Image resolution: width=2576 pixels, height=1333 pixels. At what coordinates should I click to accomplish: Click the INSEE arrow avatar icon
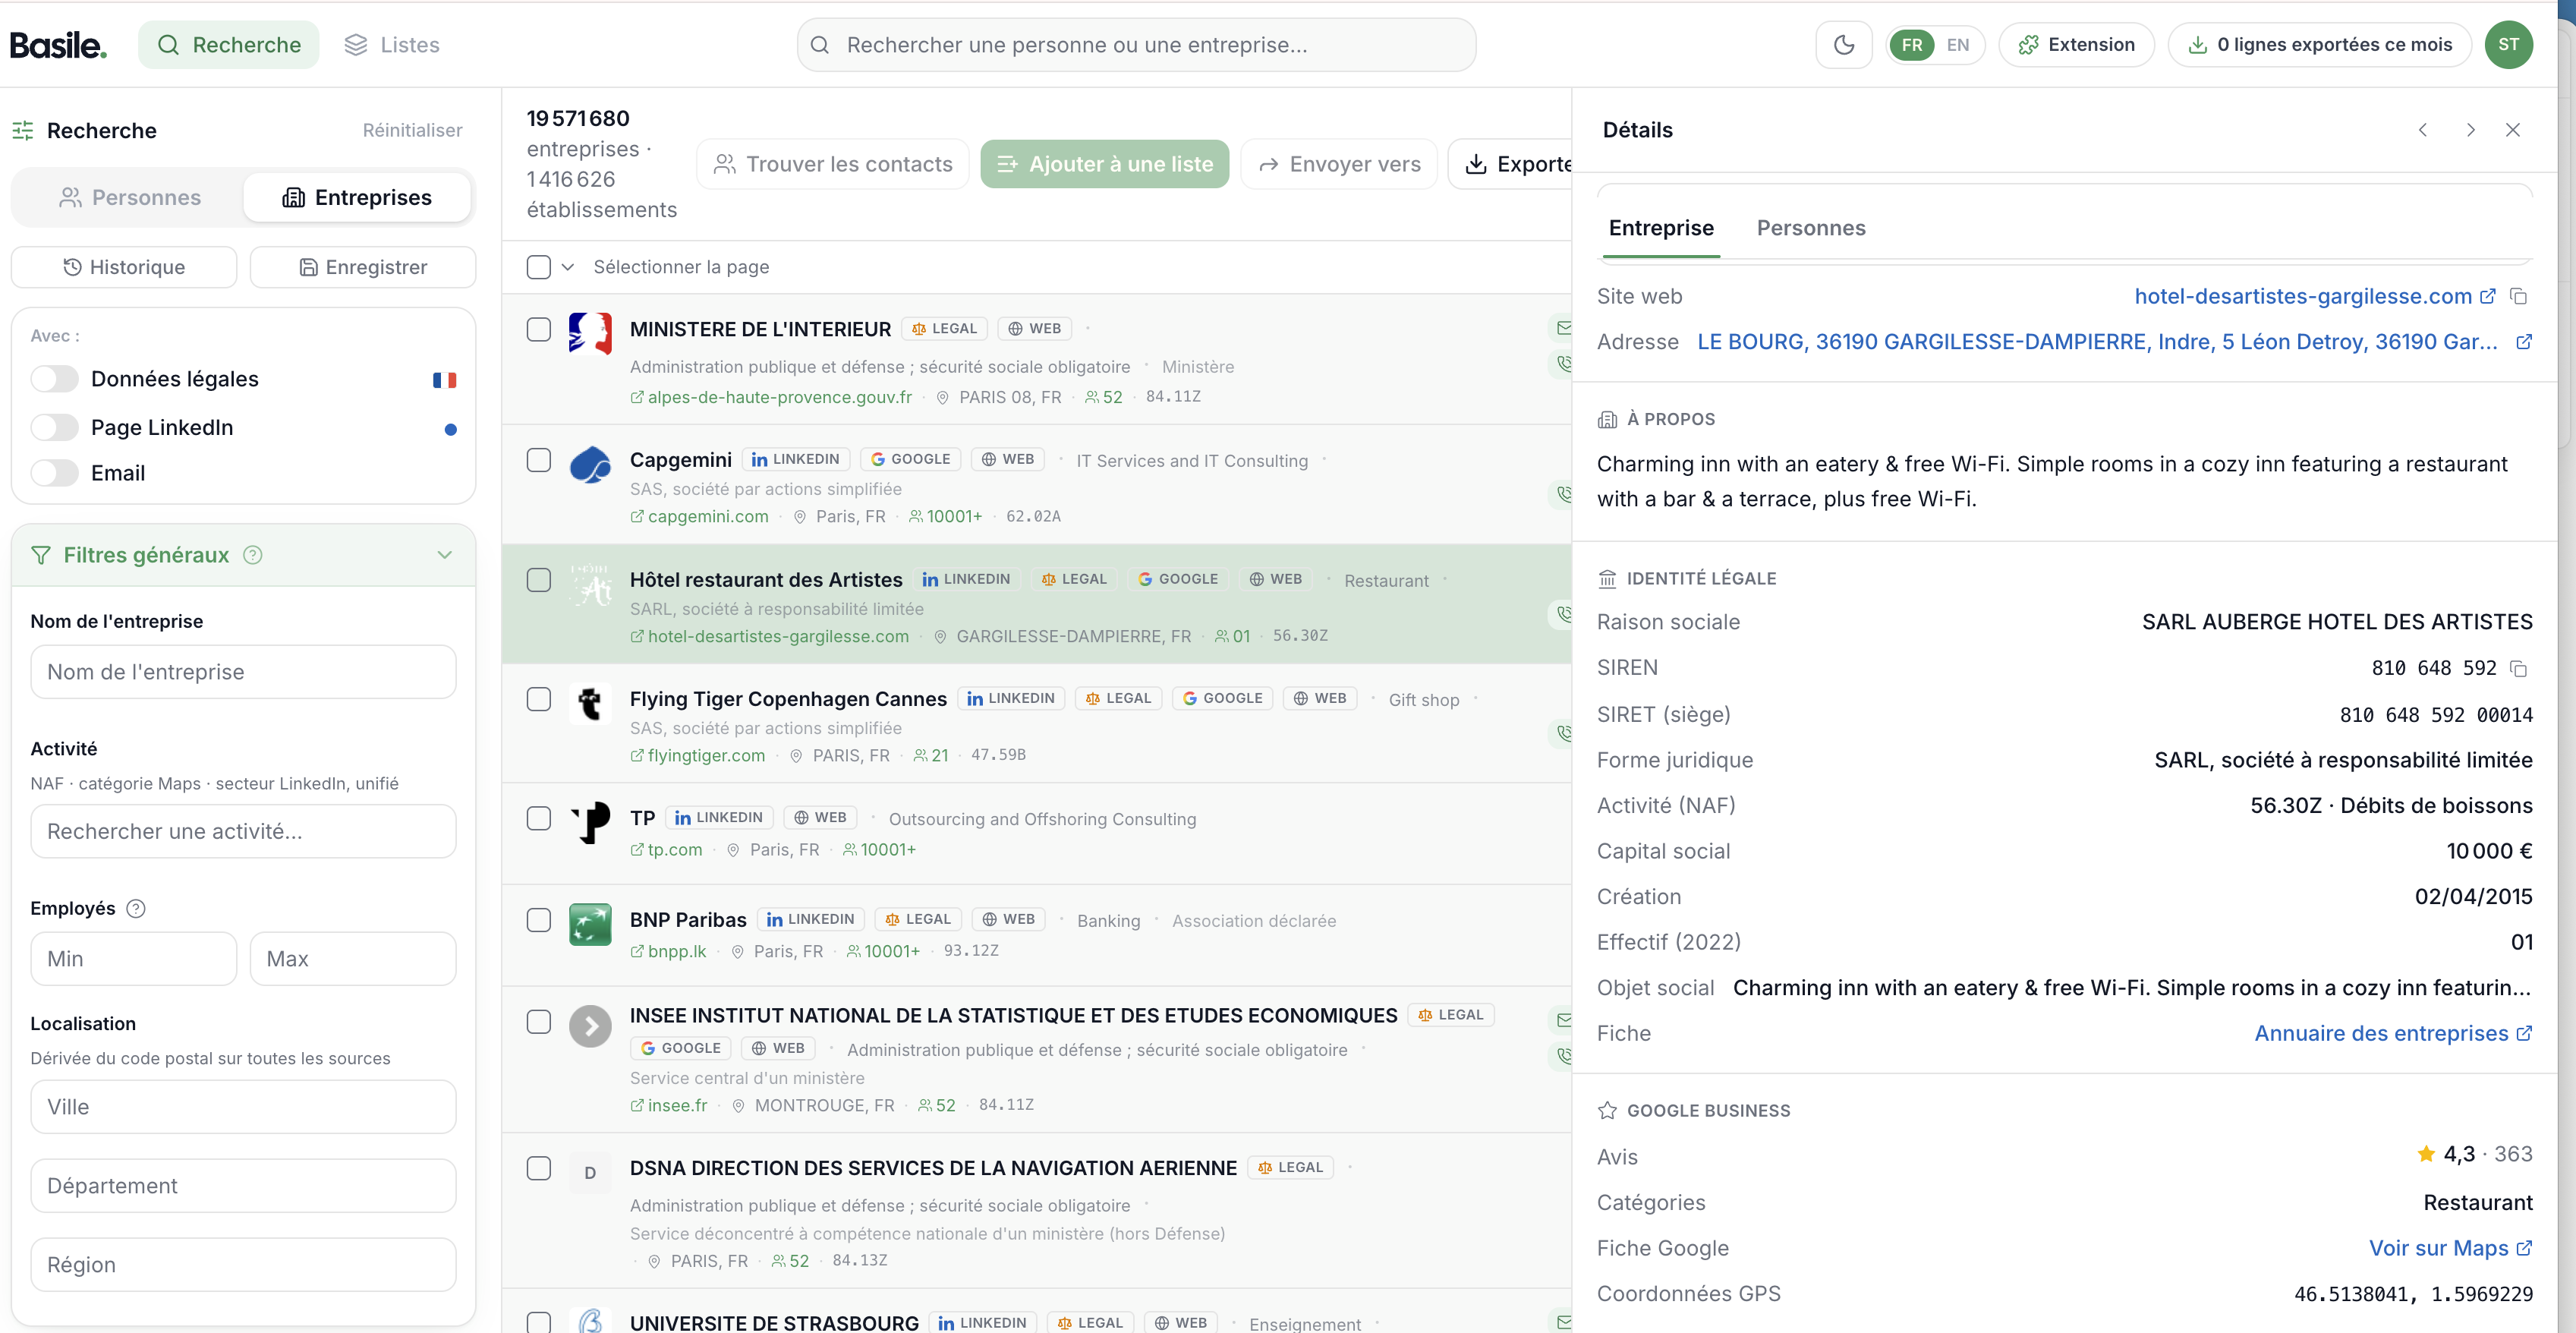pos(590,1026)
